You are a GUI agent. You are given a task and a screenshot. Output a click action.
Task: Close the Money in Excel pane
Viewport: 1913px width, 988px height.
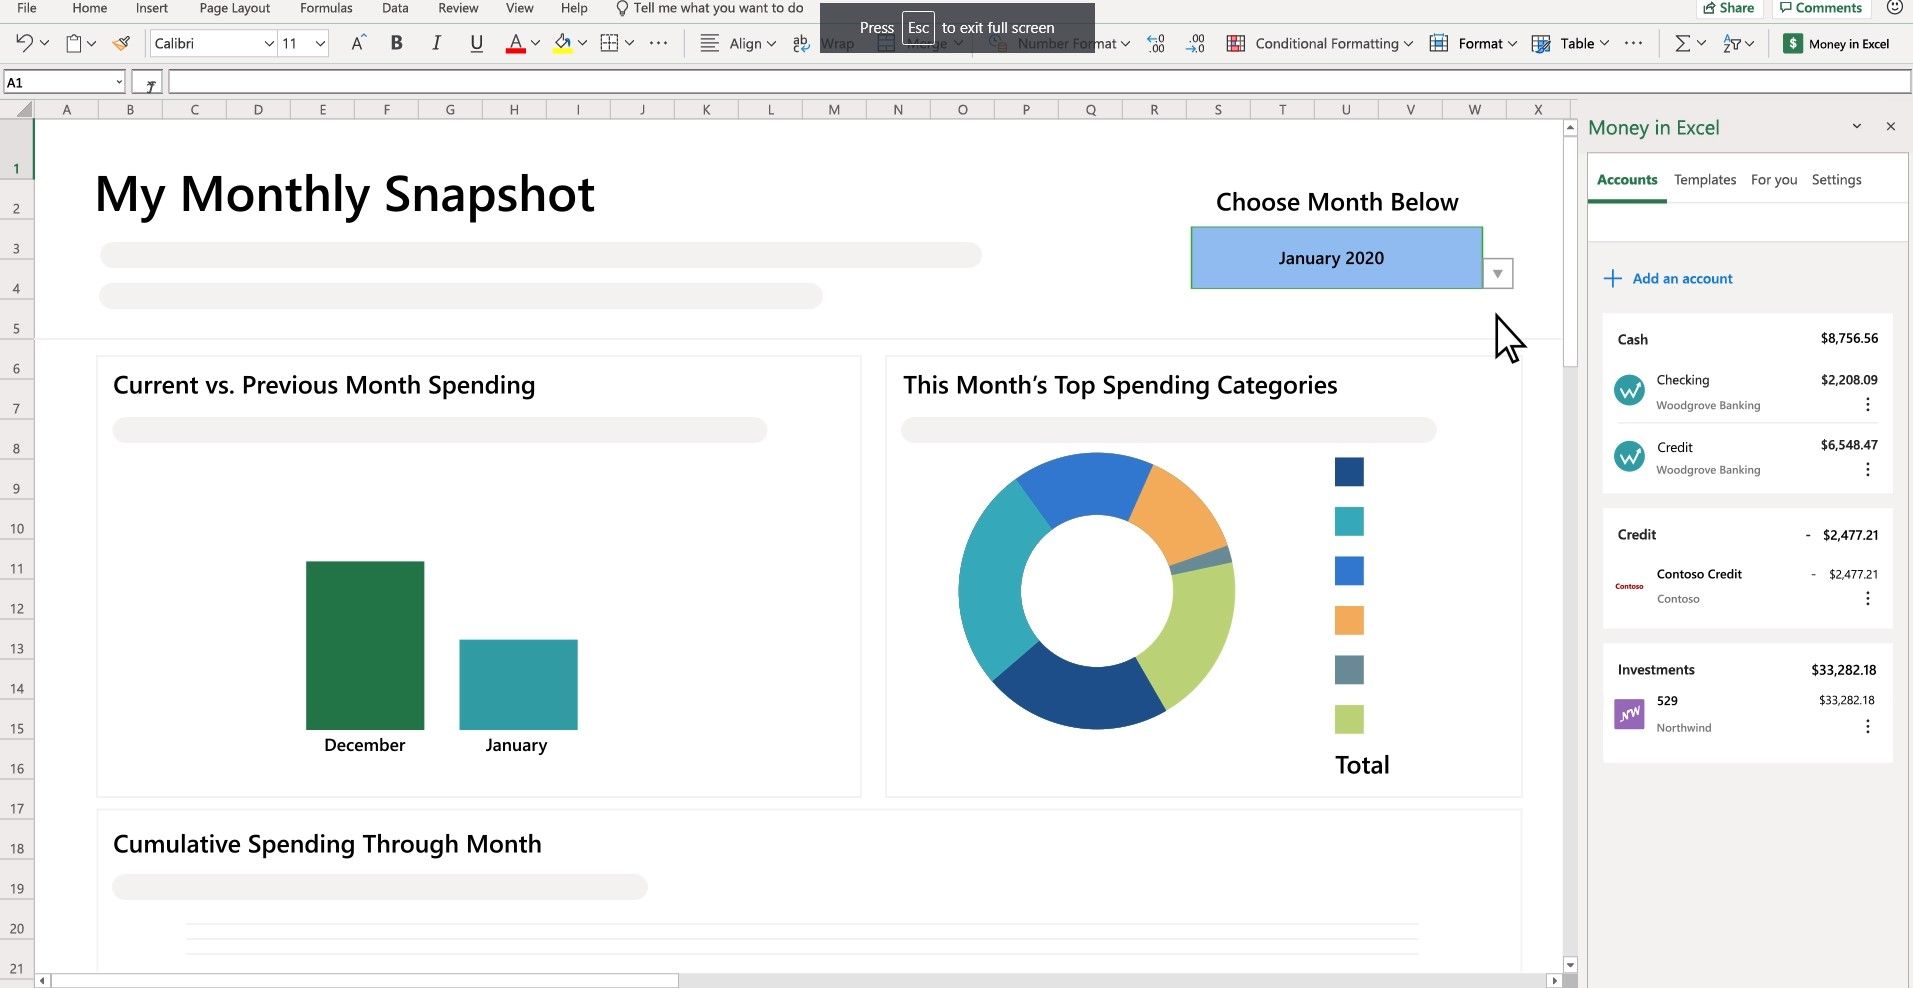point(1890,126)
